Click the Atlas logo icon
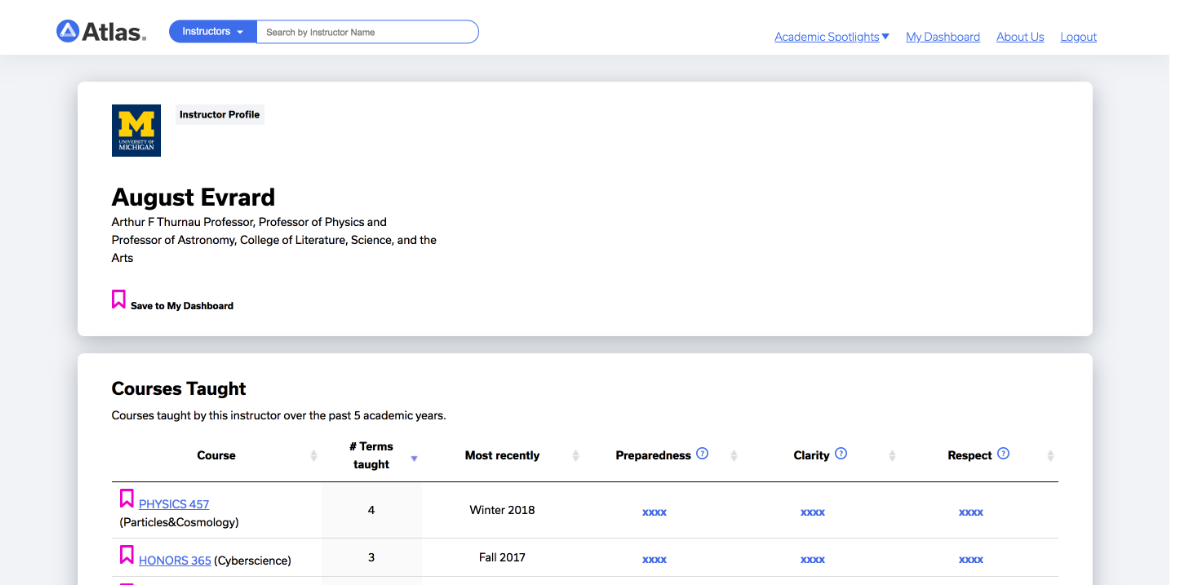The height and width of the screenshot is (585, 1200). tap(68, 32)
